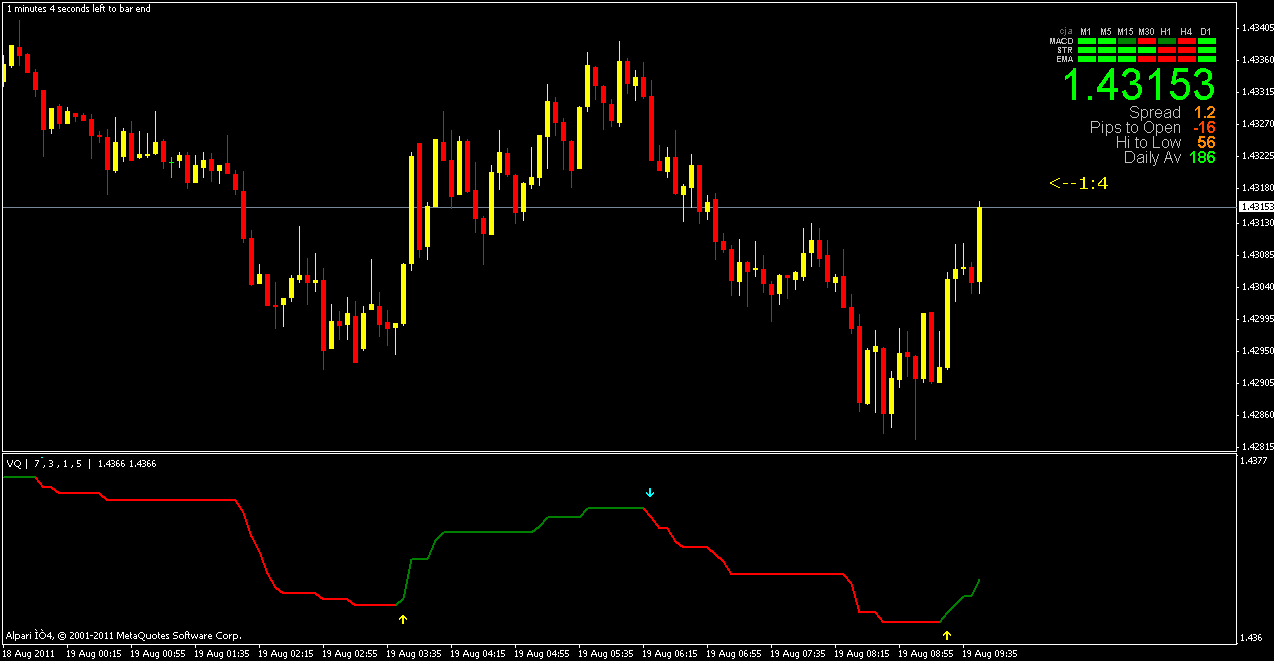
Task: Click the yellow up arrow near 03:35
Action: 403,620
